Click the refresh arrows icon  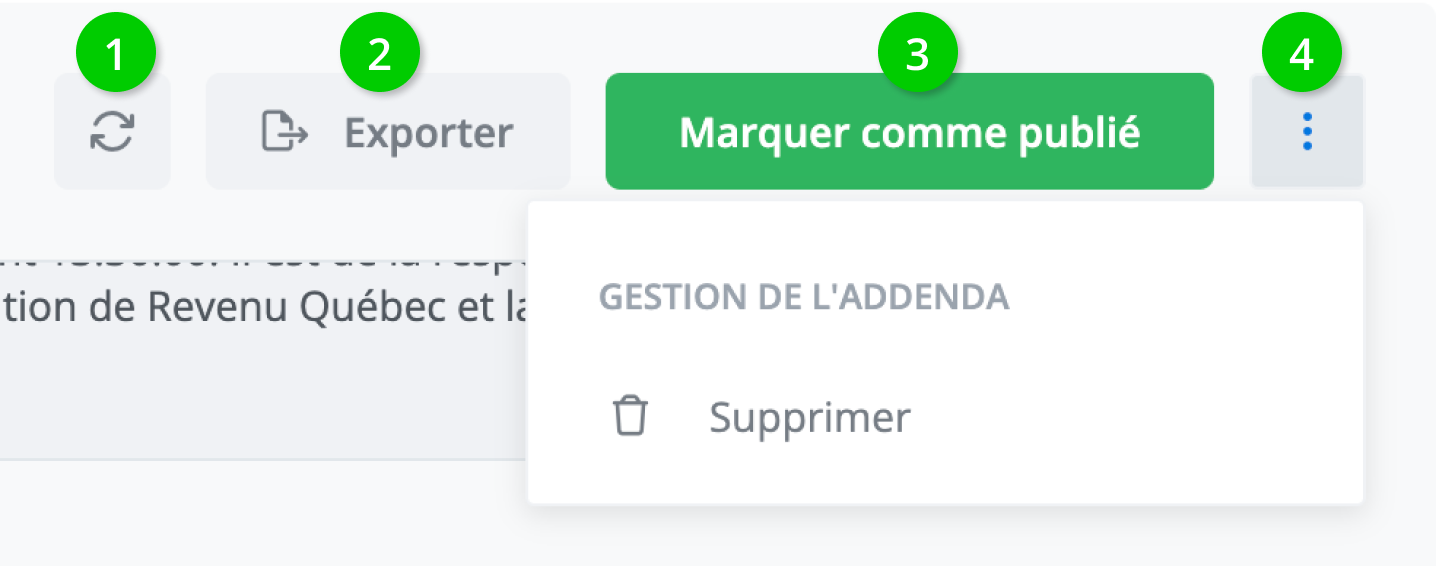click(x=112, y=132)
